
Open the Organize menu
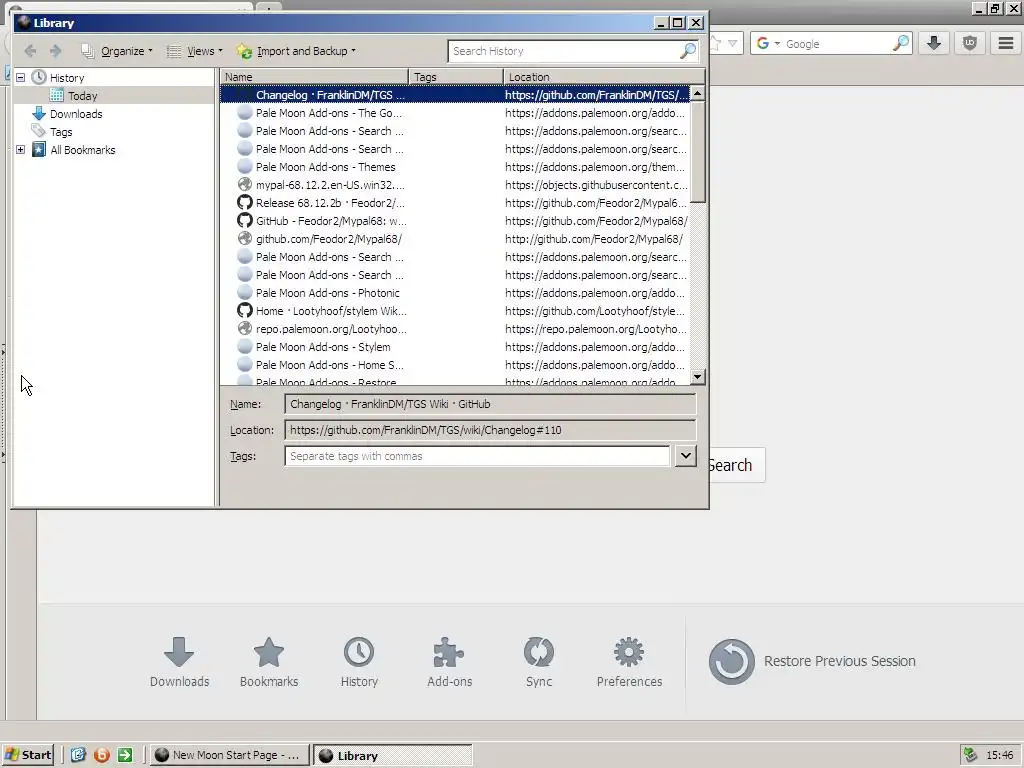(x=117, y=51)
